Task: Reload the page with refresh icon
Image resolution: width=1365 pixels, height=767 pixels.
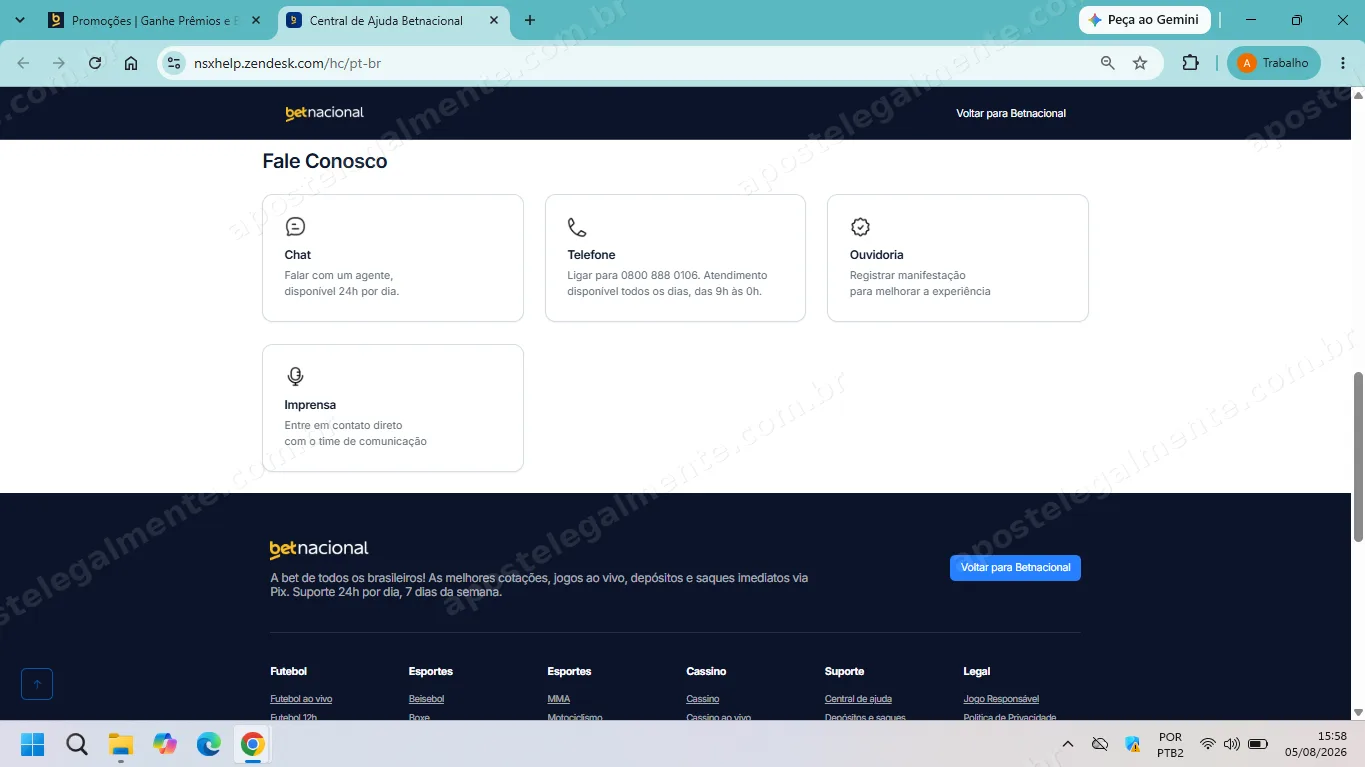Action: pos(95,63)
